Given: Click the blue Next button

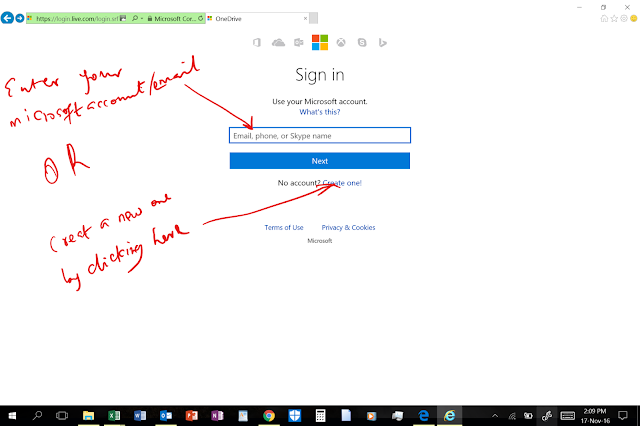Looking at the screenshot, I should pos(320,161).
